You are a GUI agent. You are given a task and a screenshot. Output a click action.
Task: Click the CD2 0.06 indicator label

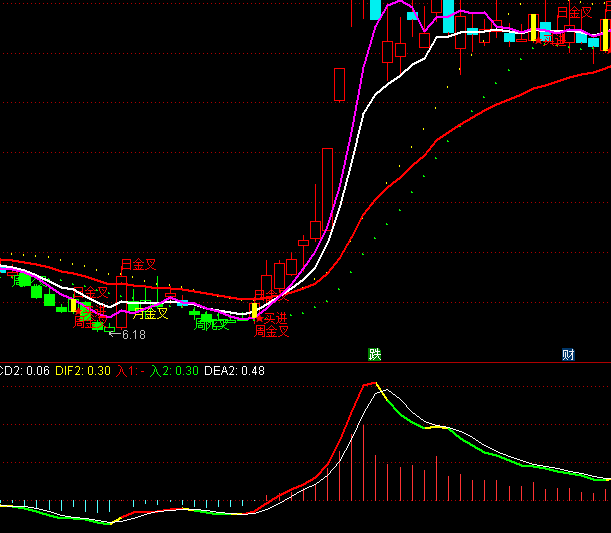[x=24, y=371]
